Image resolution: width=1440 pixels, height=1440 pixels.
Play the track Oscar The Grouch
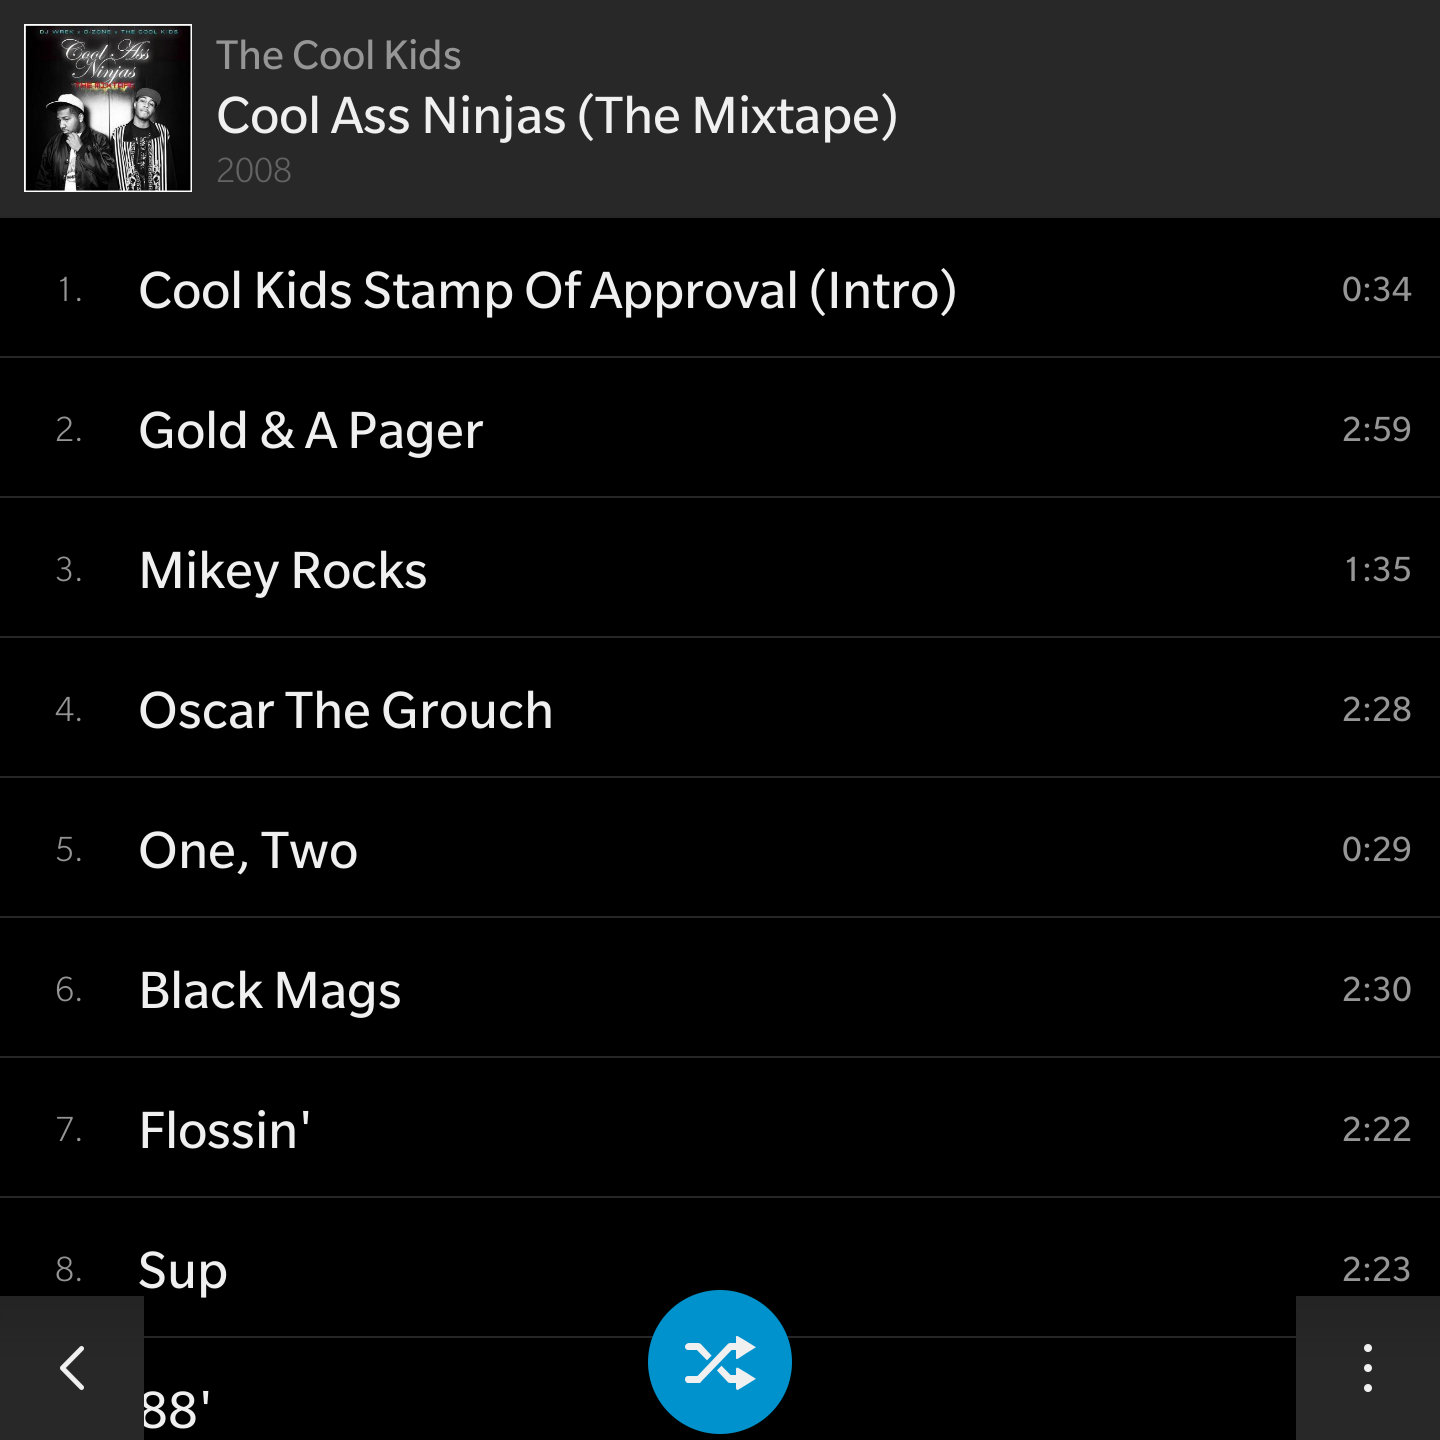pos(720,708)
